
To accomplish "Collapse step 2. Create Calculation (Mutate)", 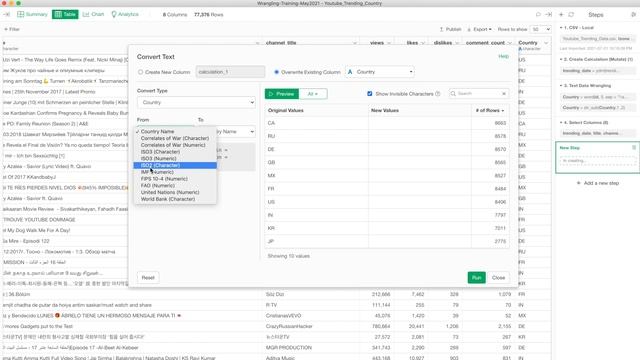I will pyautogui.click(x=561, y=59).
